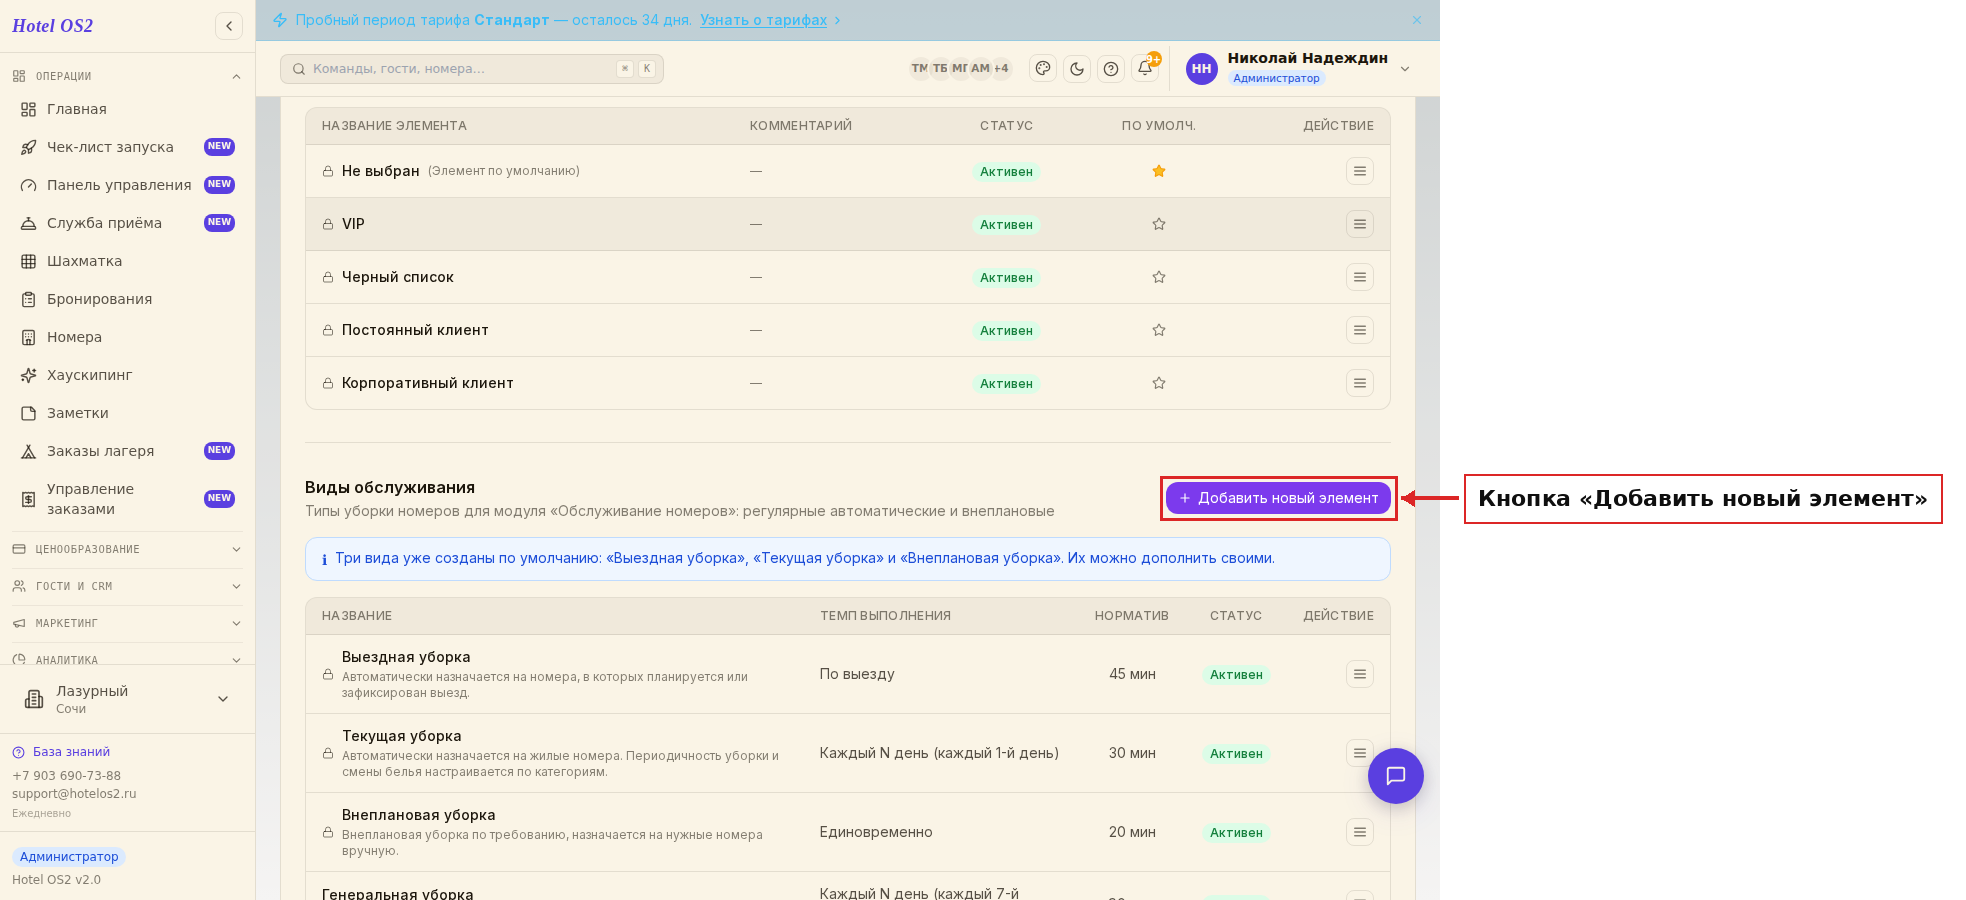Collapse the Операции section
Viewport: 1966px width, 900px height.
click(127, 76)
